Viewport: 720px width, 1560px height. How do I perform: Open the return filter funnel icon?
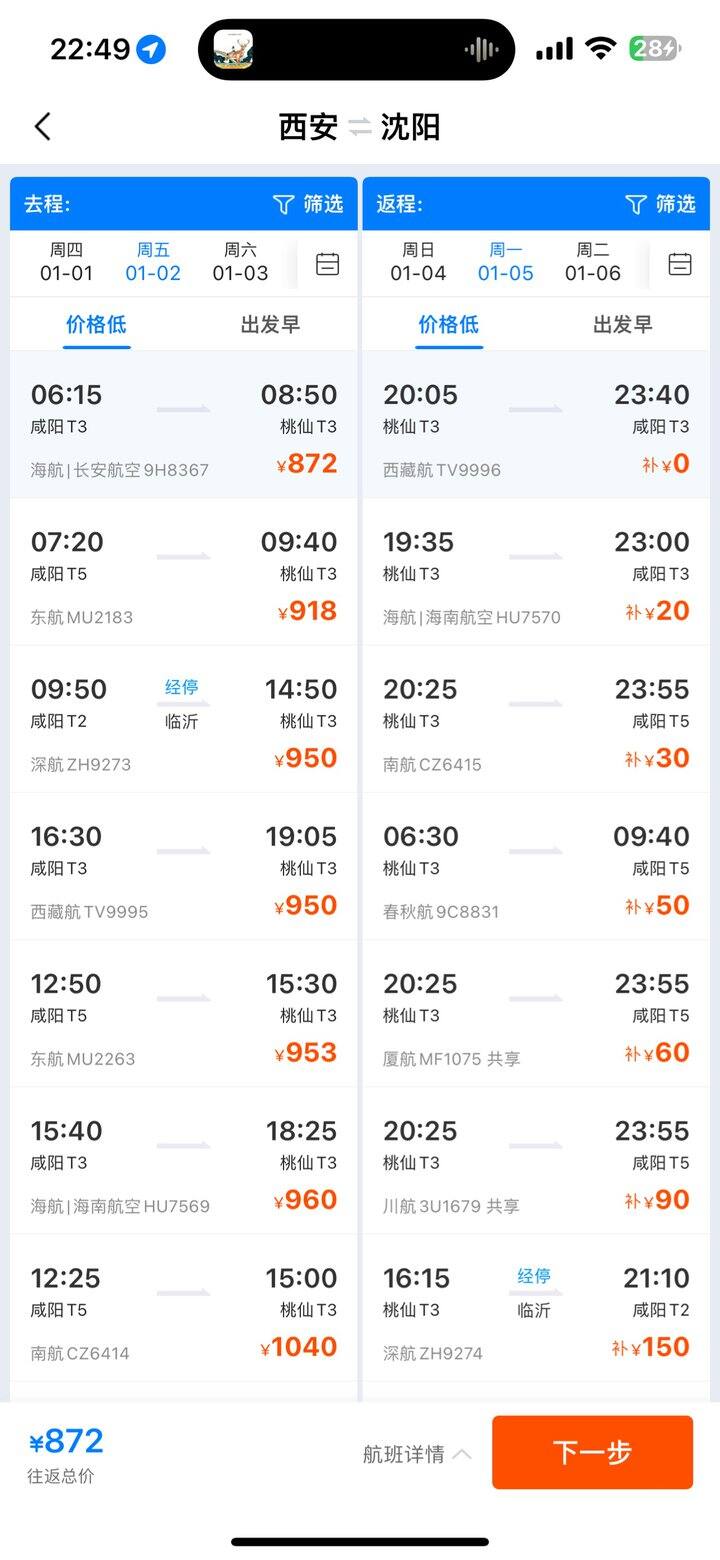[636, 205]
